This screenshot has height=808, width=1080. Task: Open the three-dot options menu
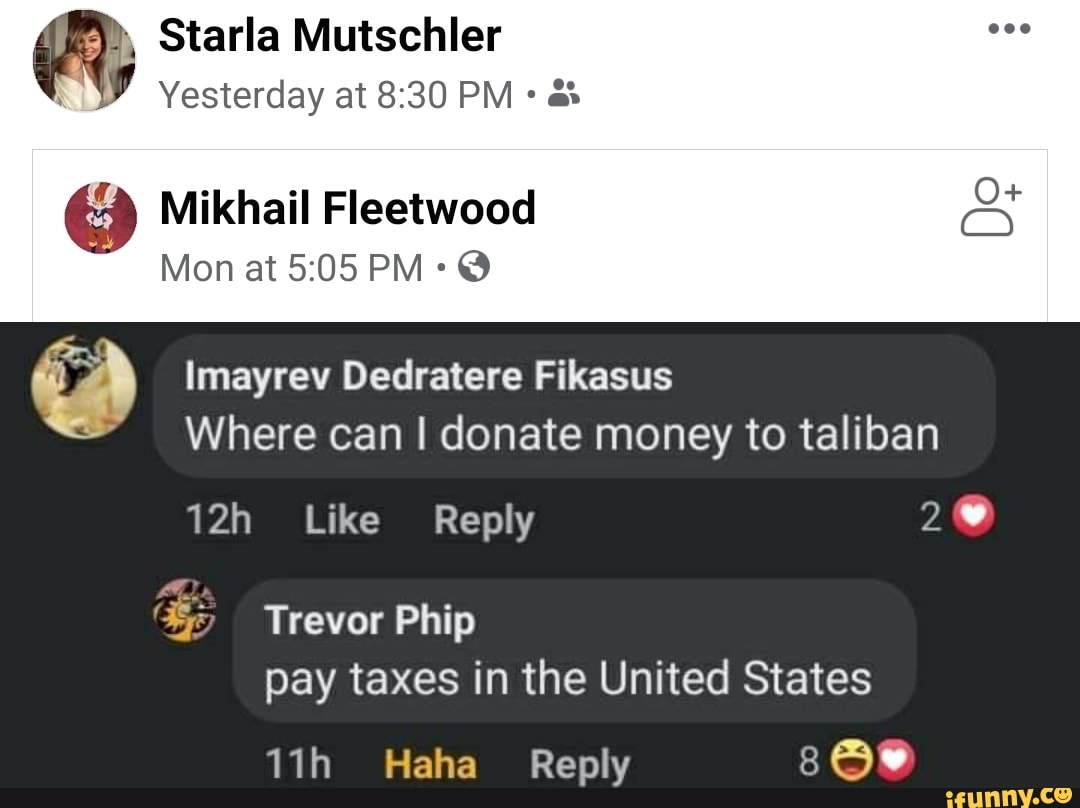tap(1008, 28)
